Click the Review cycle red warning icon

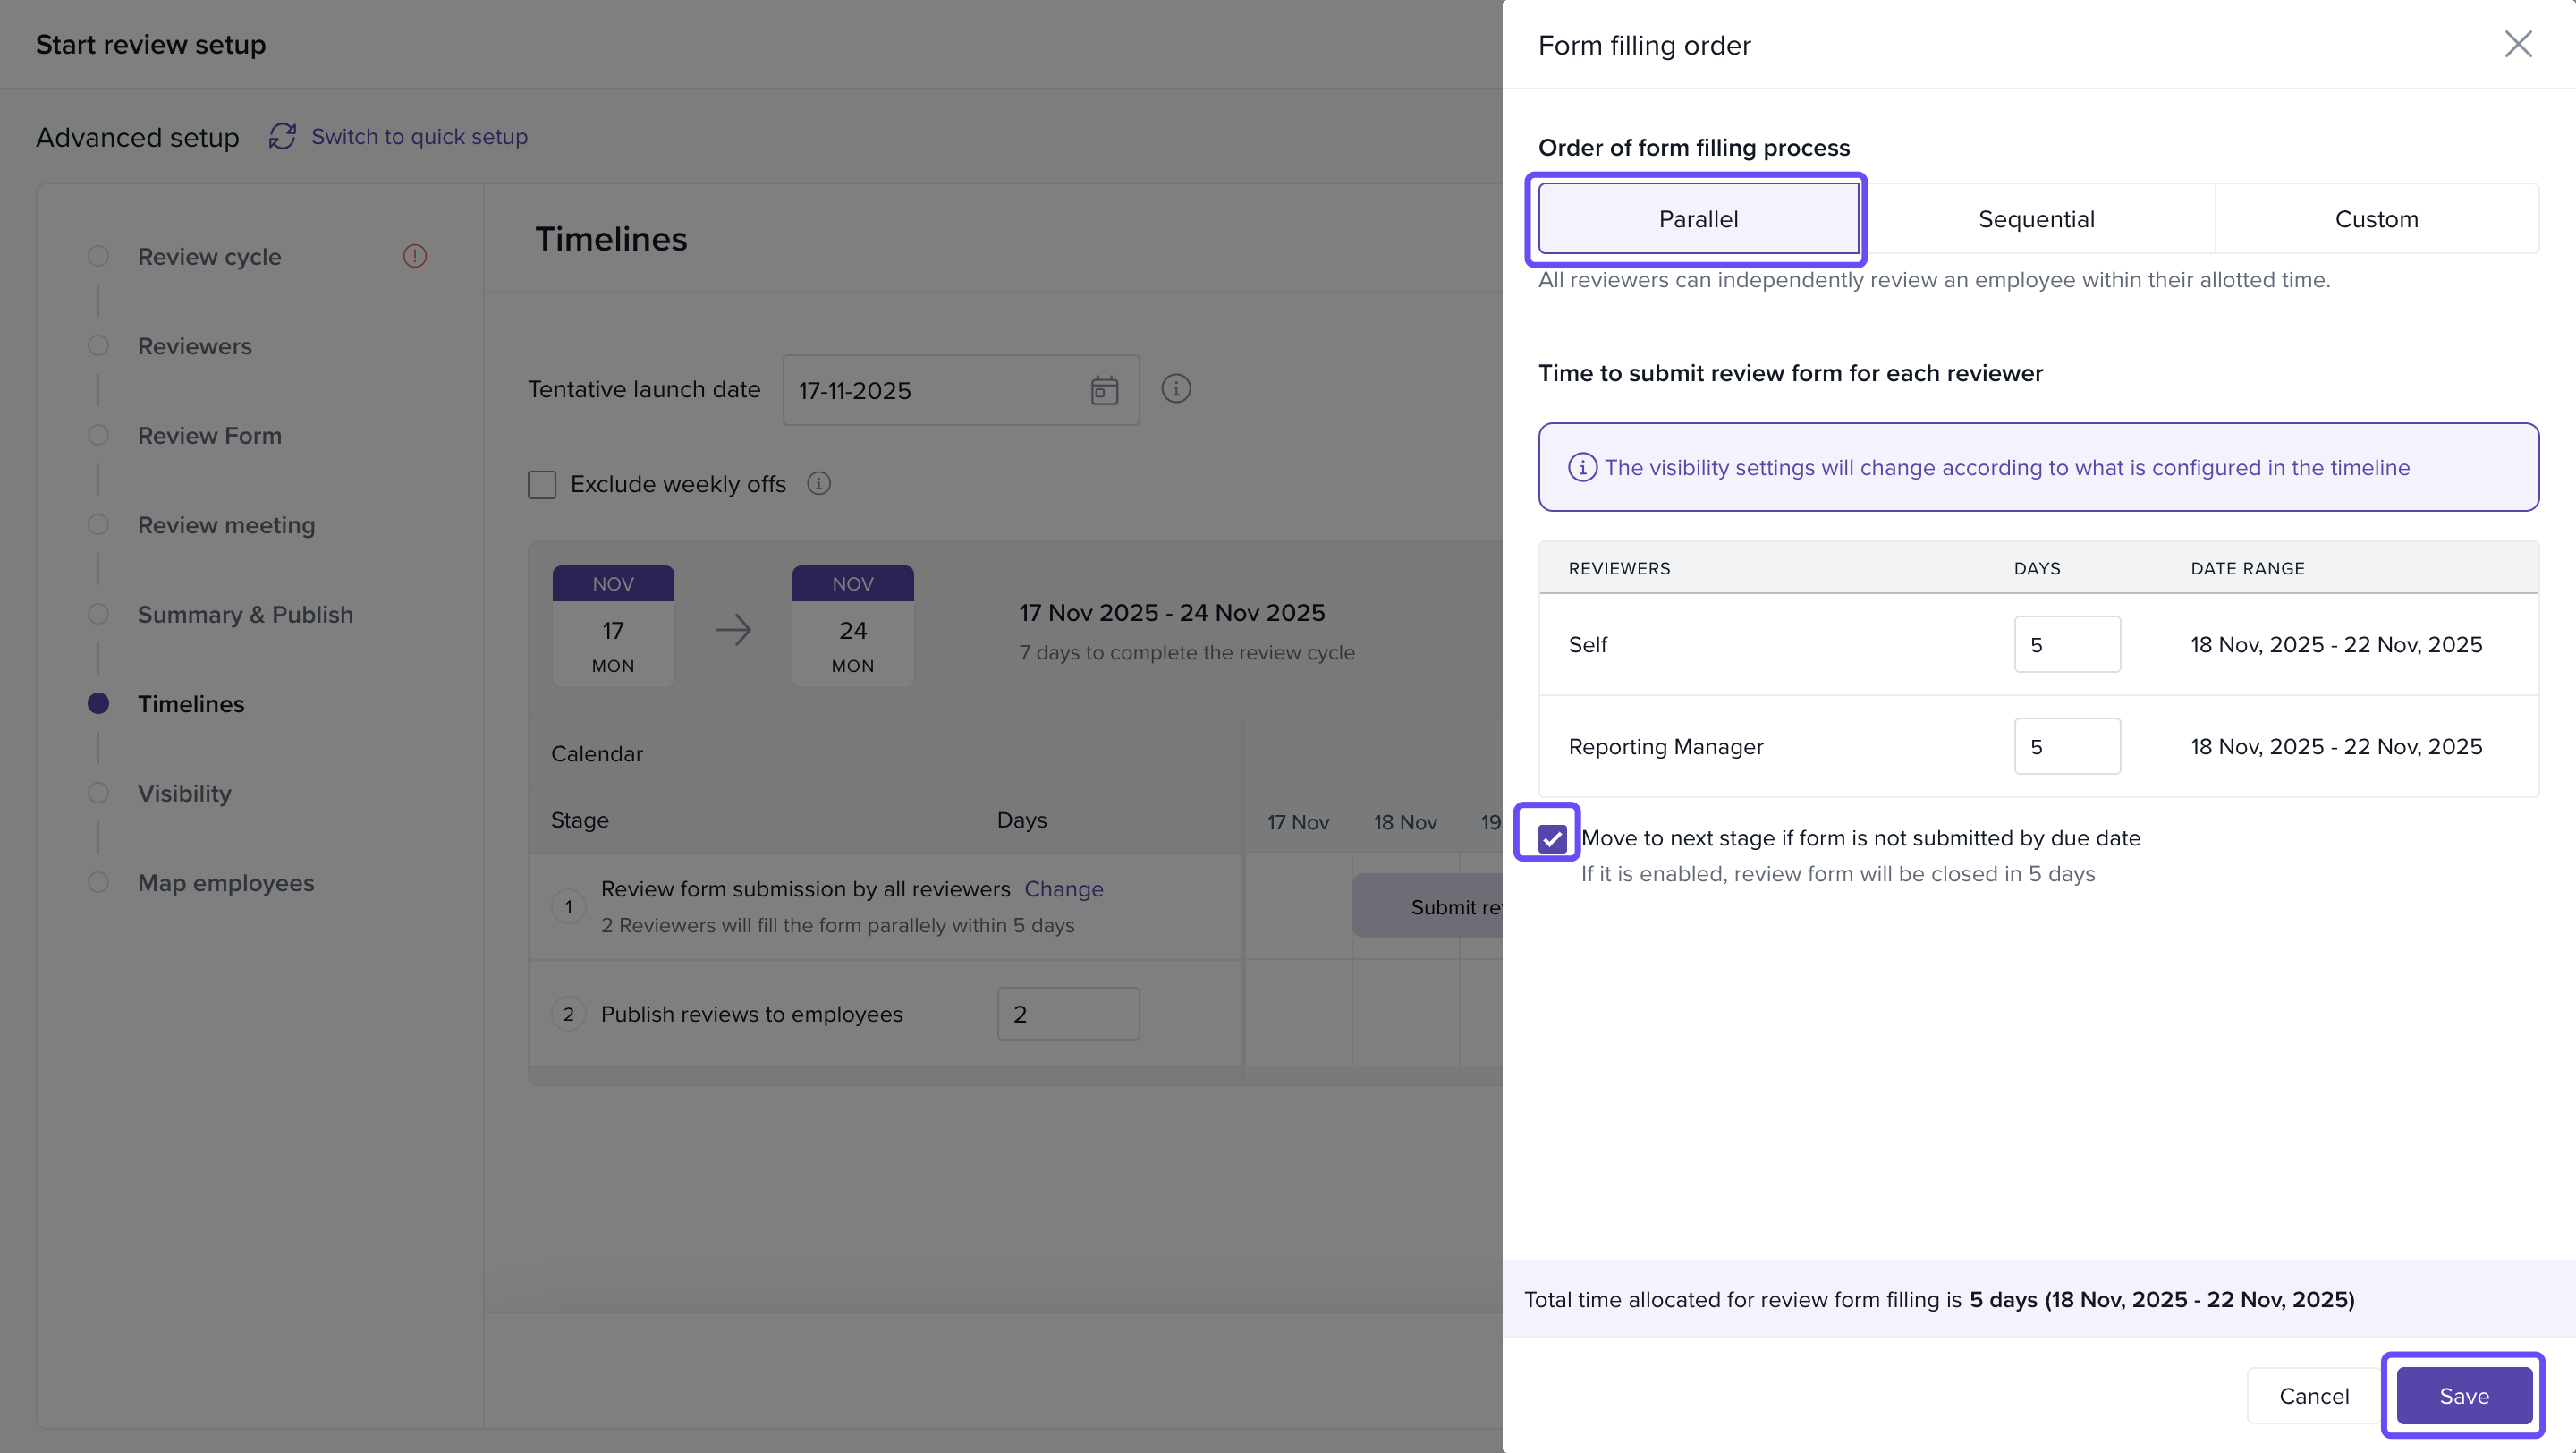tap(414, 256)
